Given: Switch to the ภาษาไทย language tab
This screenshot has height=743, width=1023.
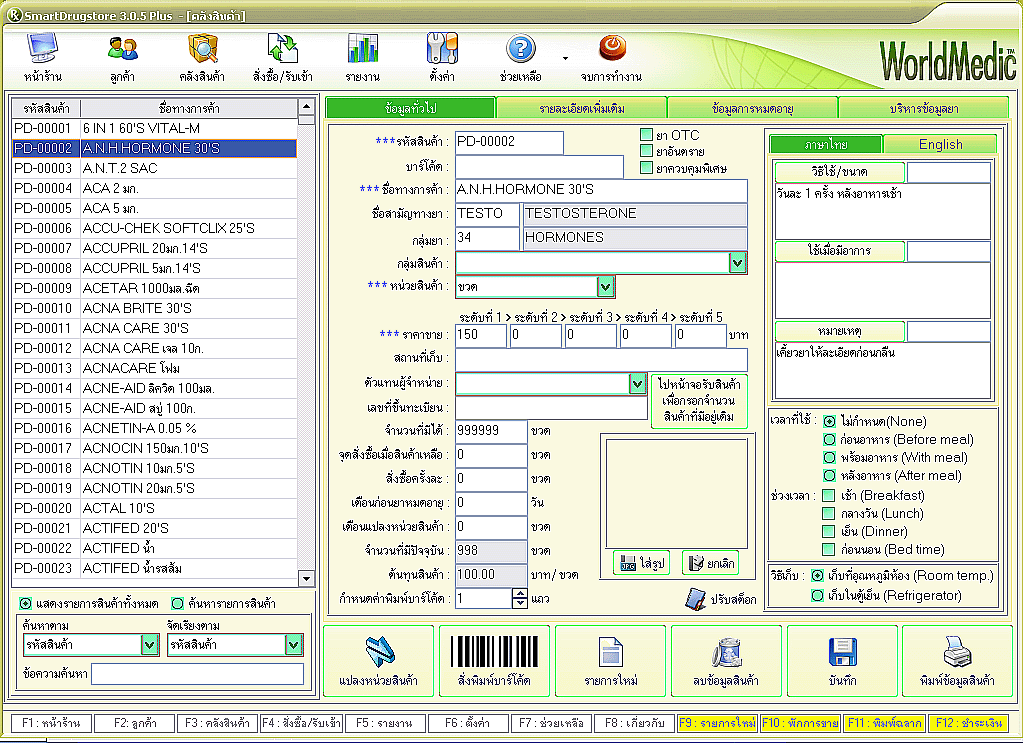Looking at the screenshot, I should coord(826,144).
